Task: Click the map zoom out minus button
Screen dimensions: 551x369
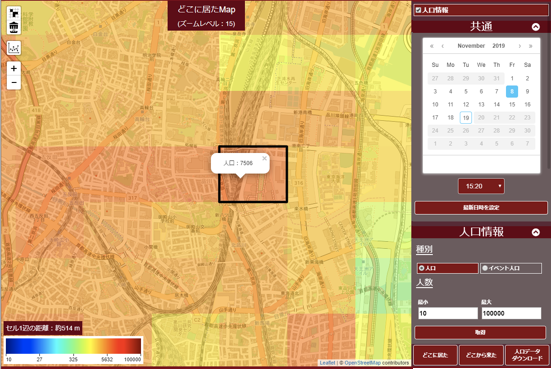Action: click(x=14, y=83)
